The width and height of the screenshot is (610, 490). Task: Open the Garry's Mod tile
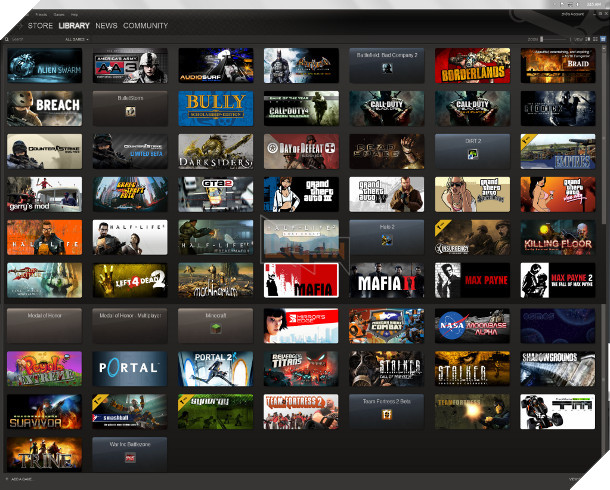(x=44, y=194)
